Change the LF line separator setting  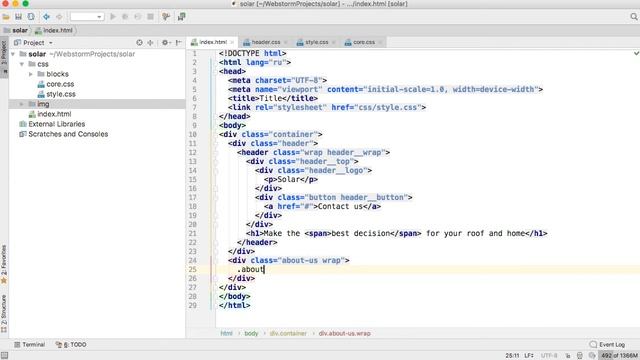529,356
